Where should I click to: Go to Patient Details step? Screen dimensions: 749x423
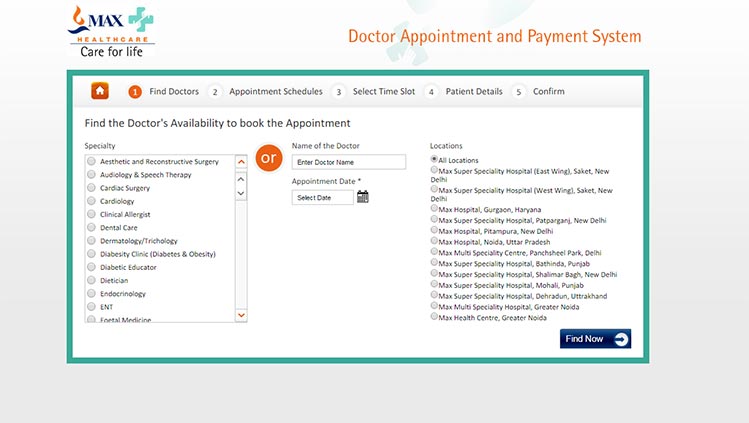coord(474,91)
